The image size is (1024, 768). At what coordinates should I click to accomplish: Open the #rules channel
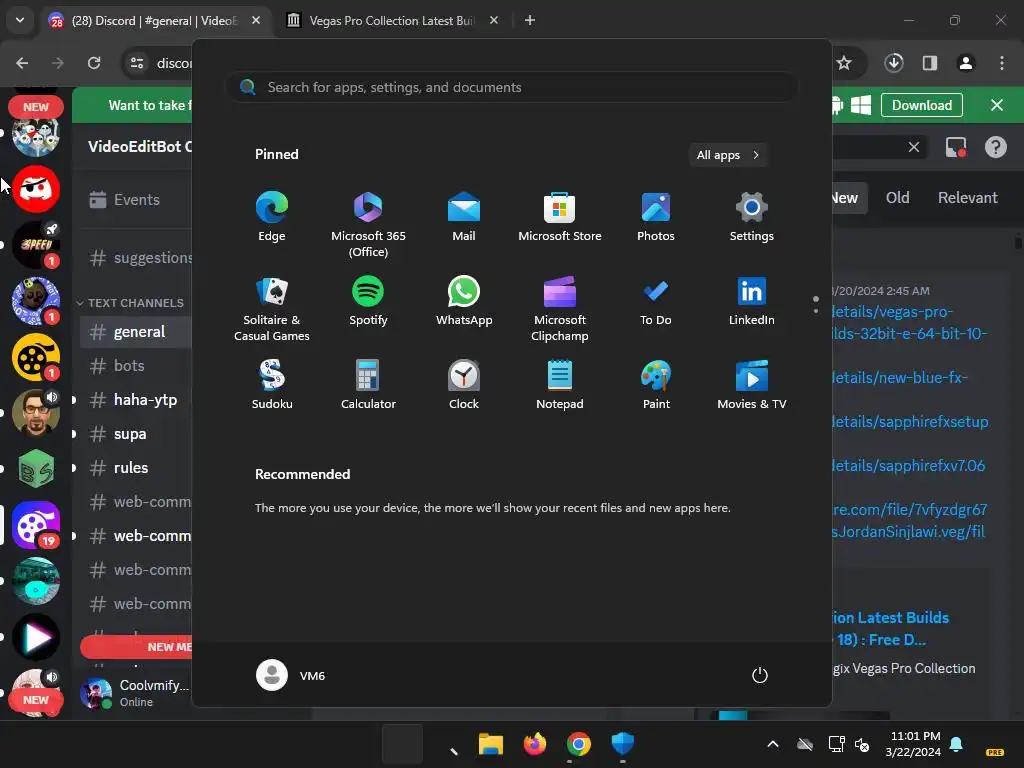point(136,468)
